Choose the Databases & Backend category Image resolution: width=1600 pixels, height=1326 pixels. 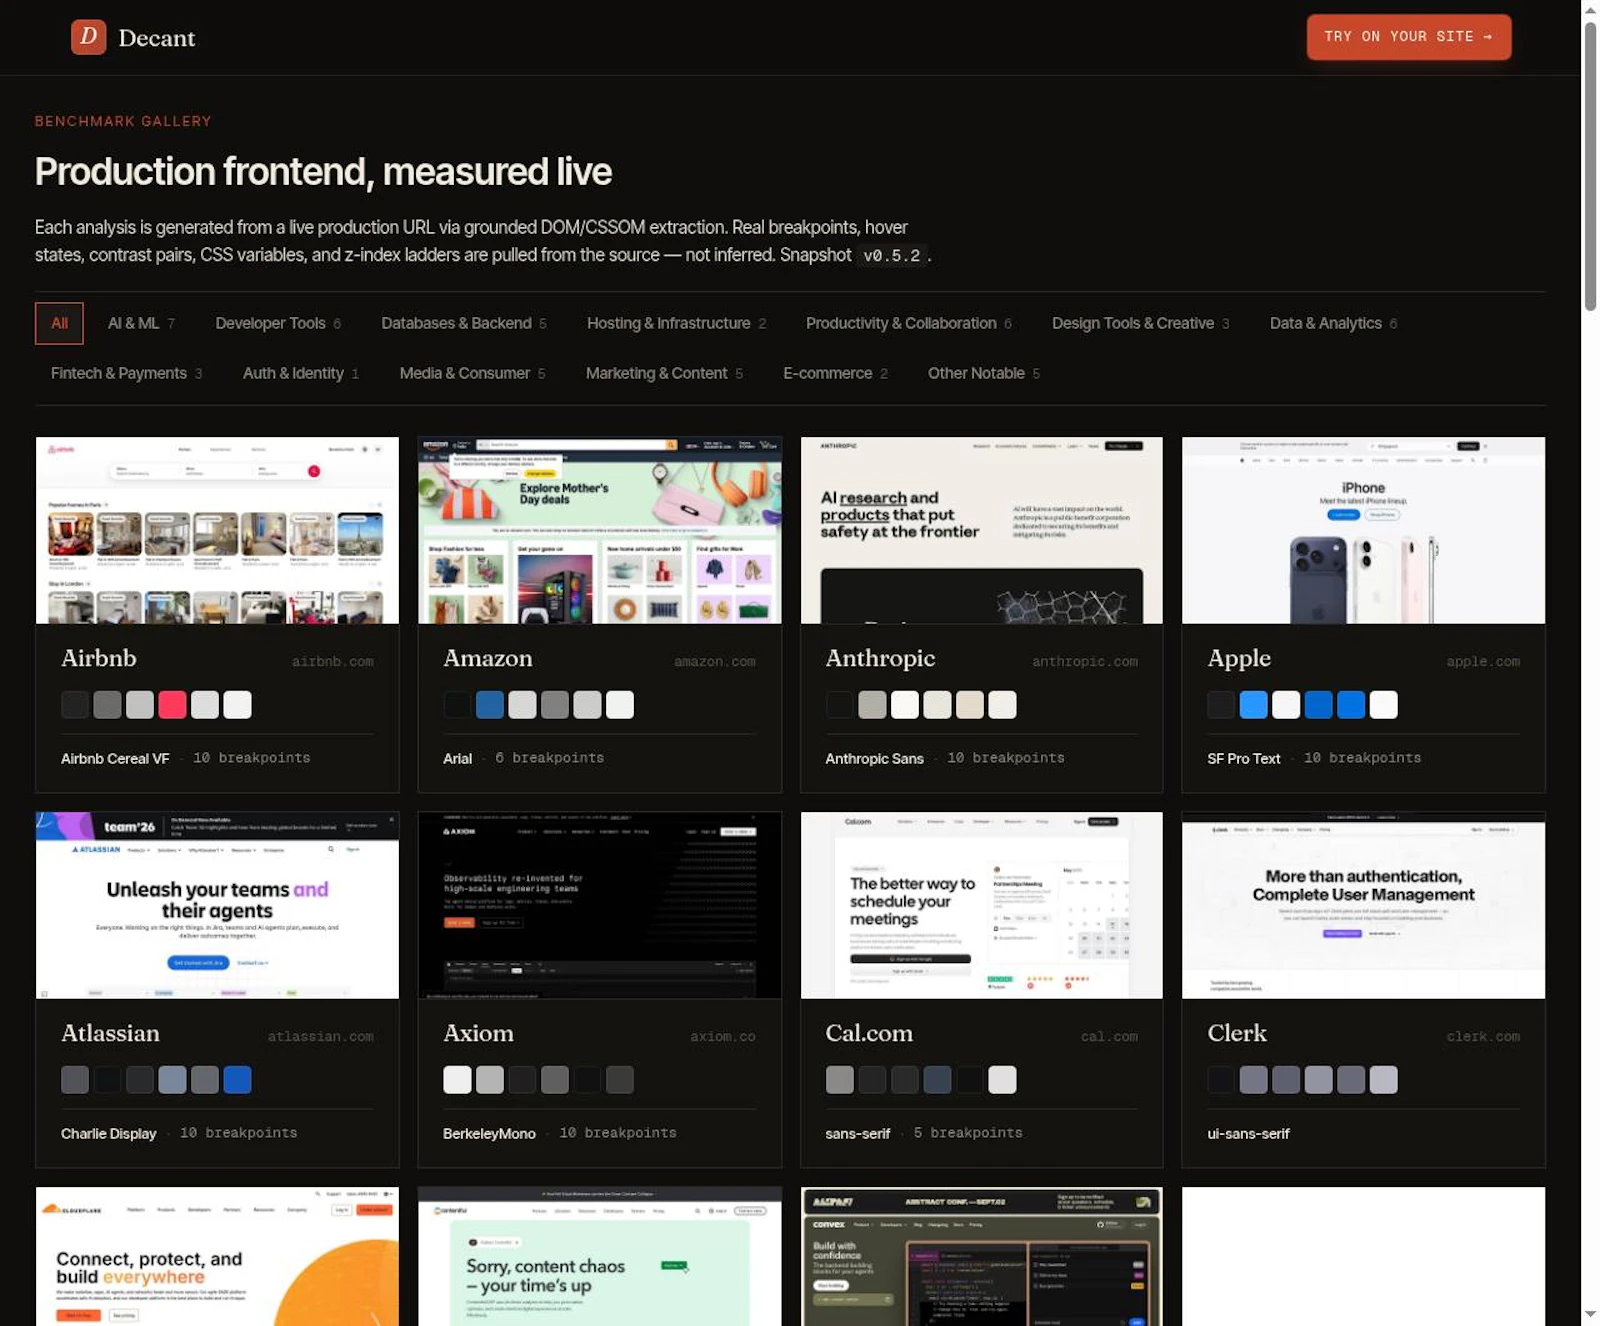(464, 323)
